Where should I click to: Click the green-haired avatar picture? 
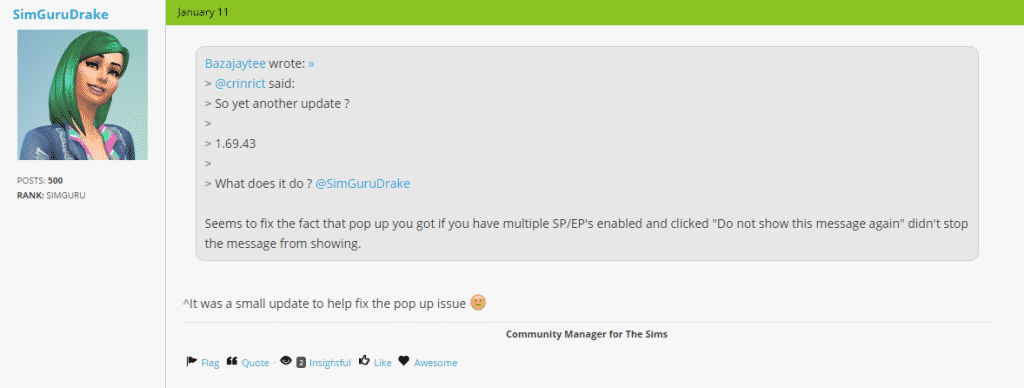tap(82, 95)
